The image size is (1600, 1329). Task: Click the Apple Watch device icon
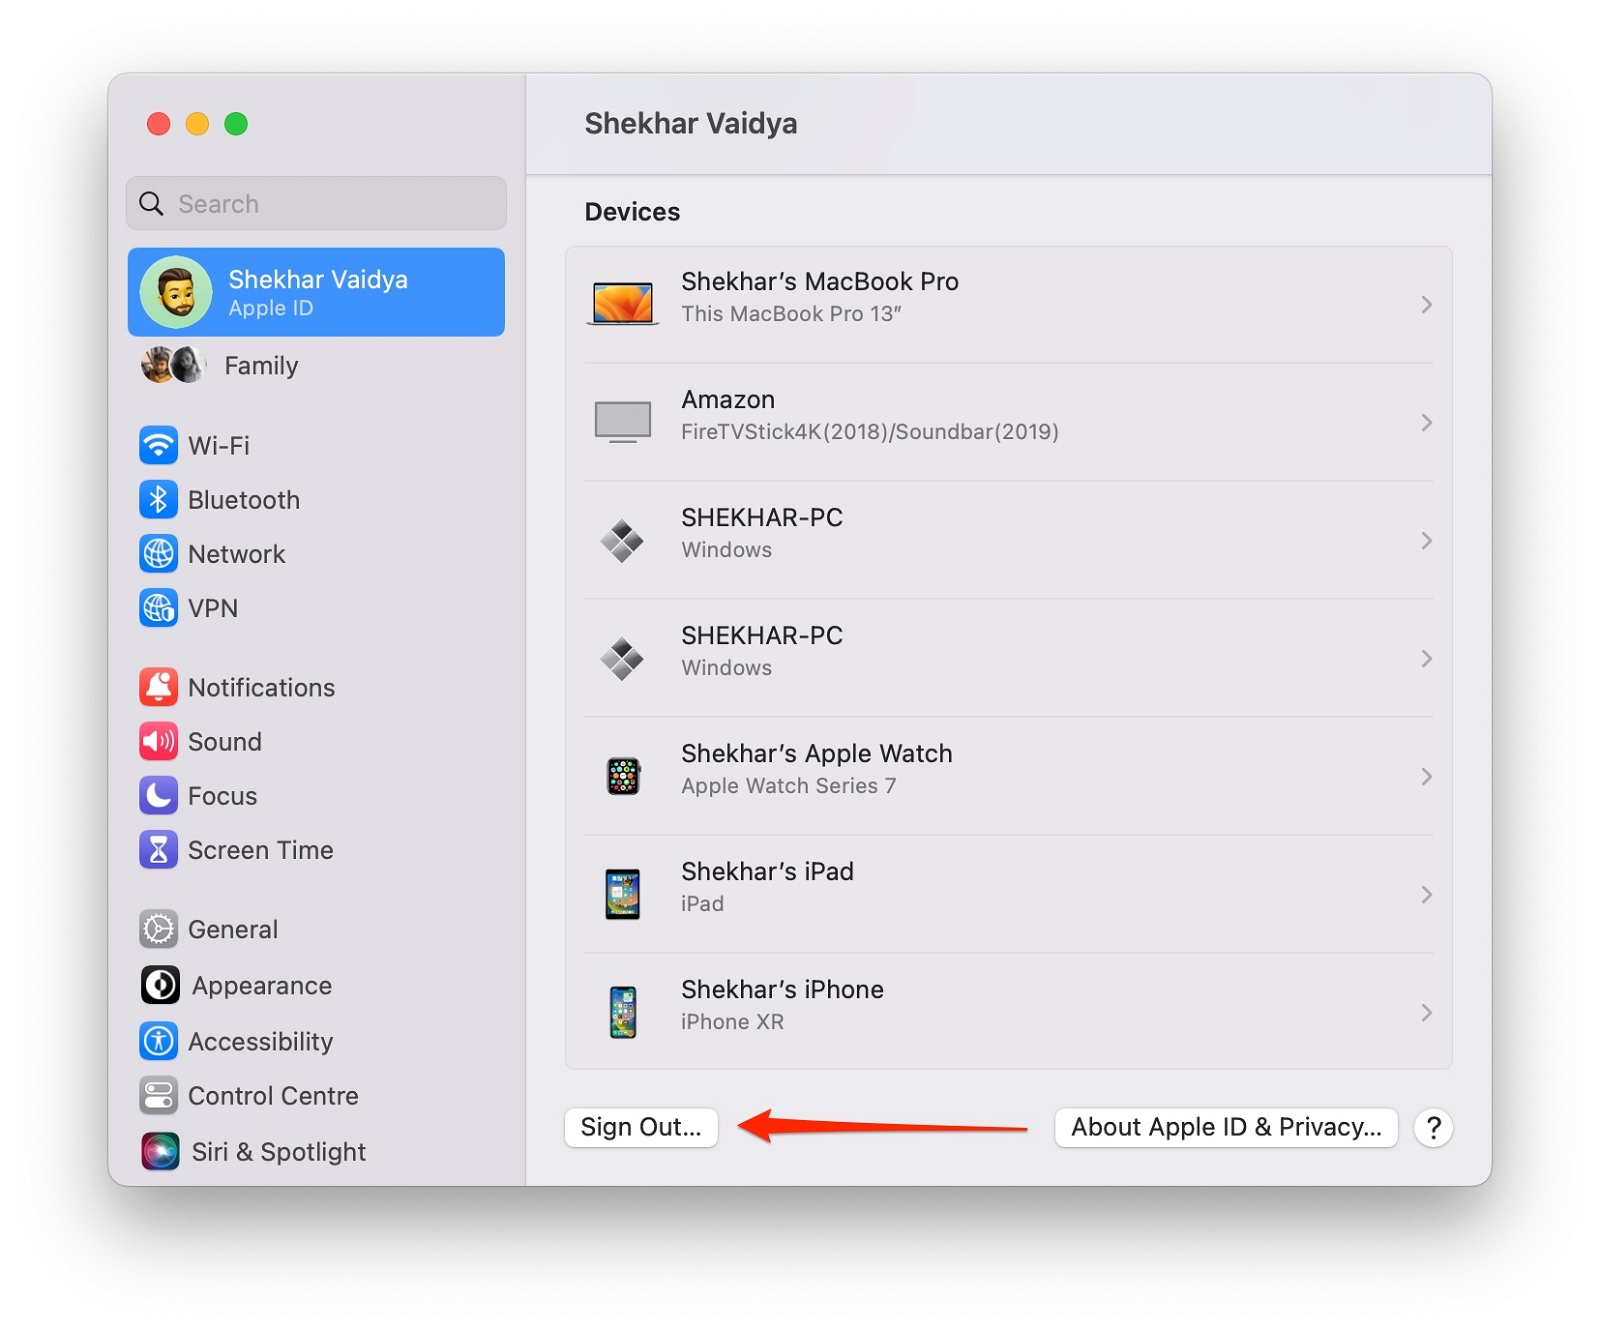(x=623, y=776)
